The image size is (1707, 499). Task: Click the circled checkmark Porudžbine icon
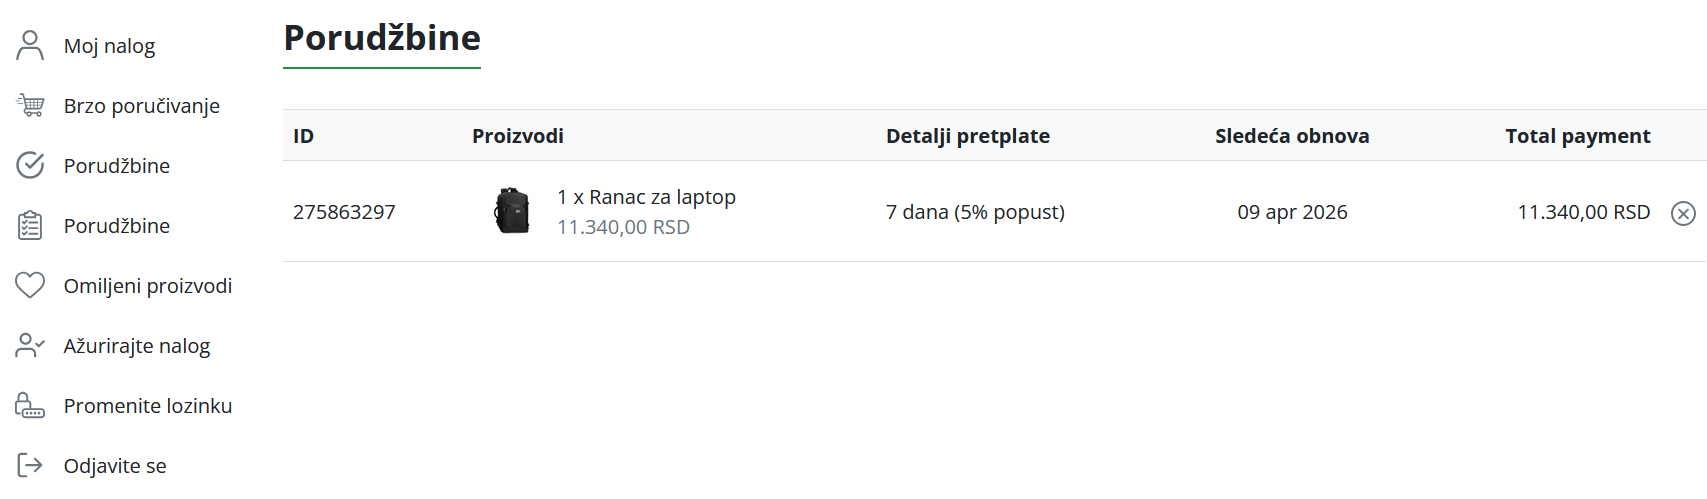point(30,165)
